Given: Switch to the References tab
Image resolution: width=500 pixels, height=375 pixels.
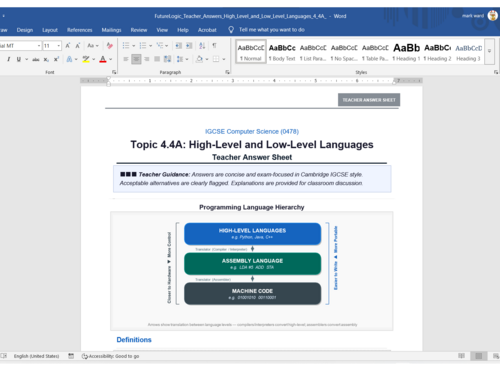Looking at the screenshot, I should [x=80, y=30].
